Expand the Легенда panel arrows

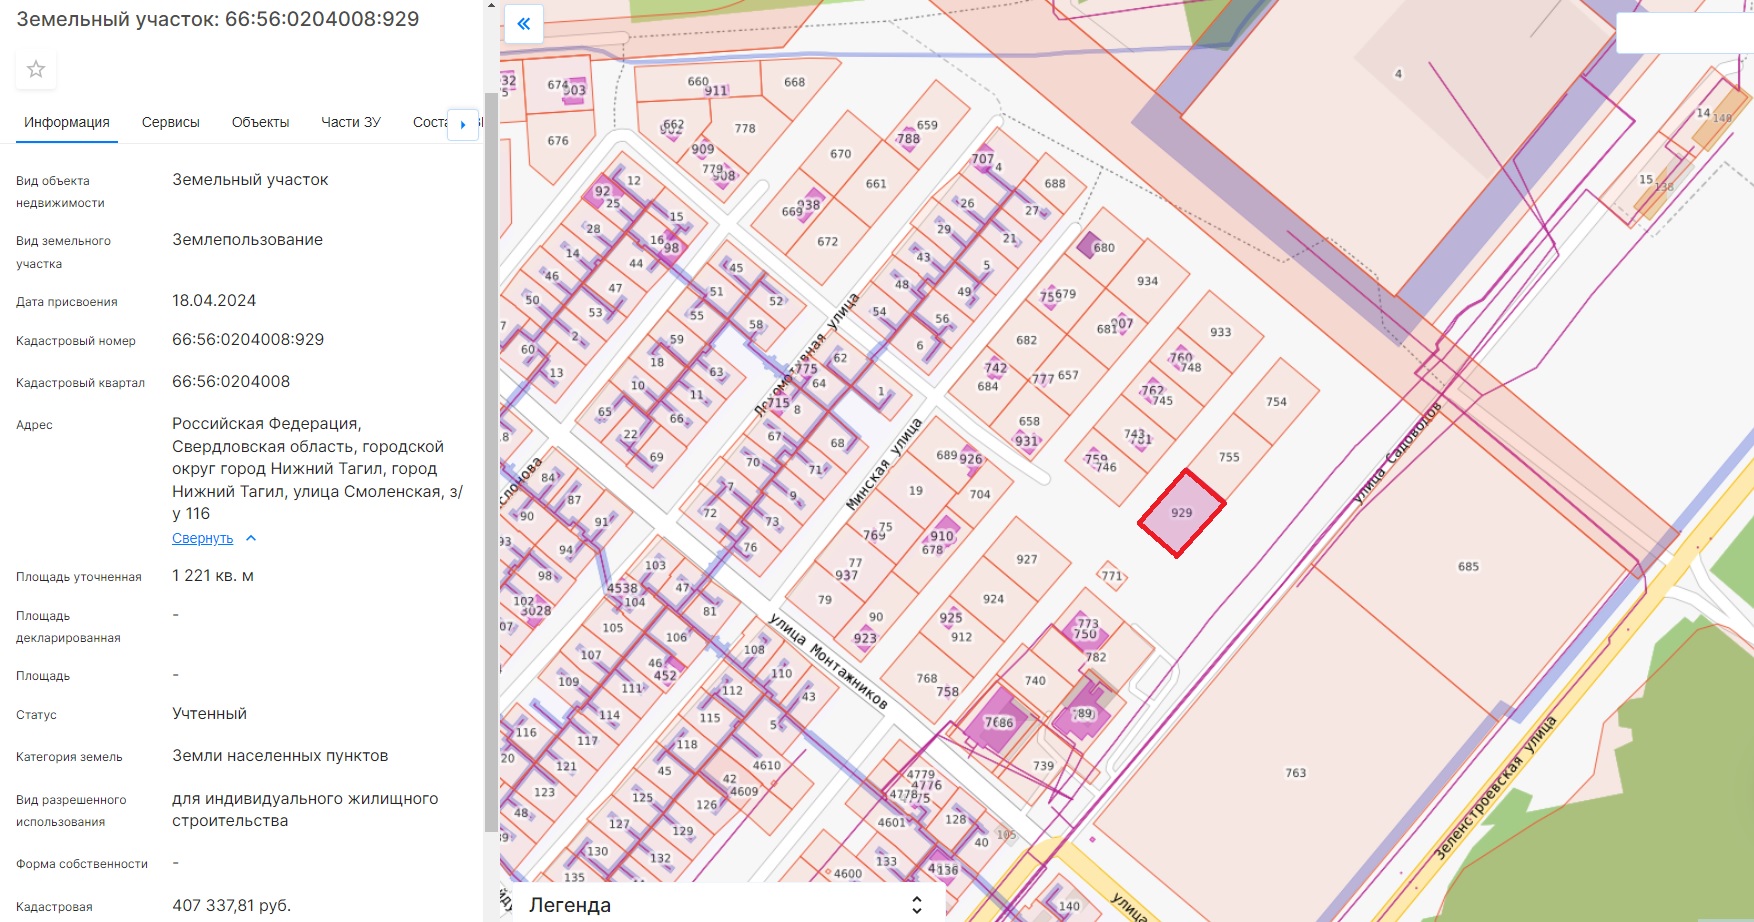[x=917, y=905]
